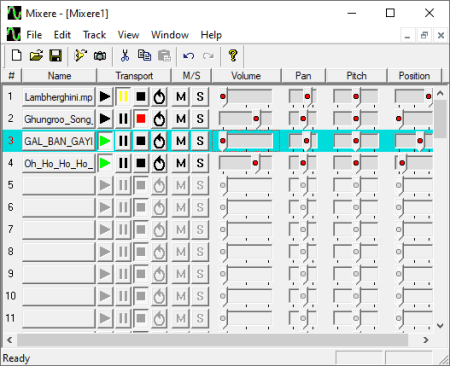
Task: Click the Pan column header
Action: [x=303, y=76]
